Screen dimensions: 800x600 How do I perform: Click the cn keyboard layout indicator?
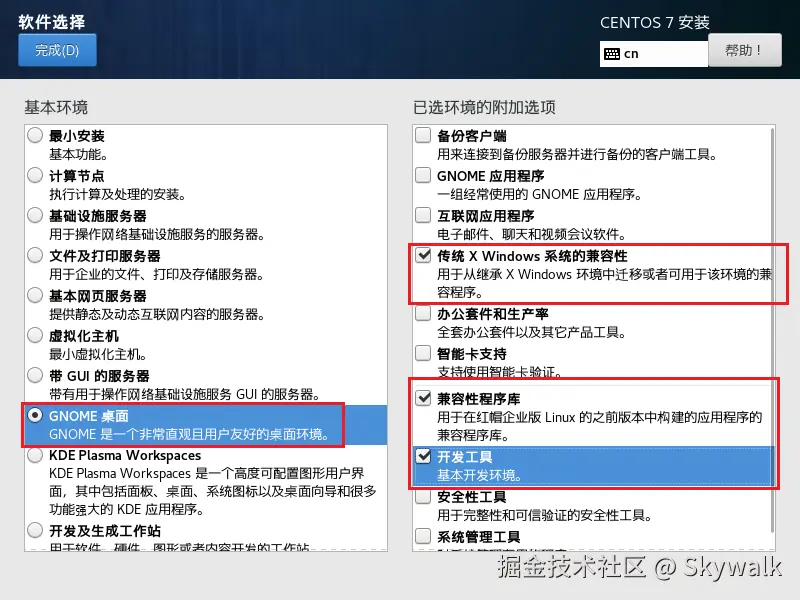(654, 54)
